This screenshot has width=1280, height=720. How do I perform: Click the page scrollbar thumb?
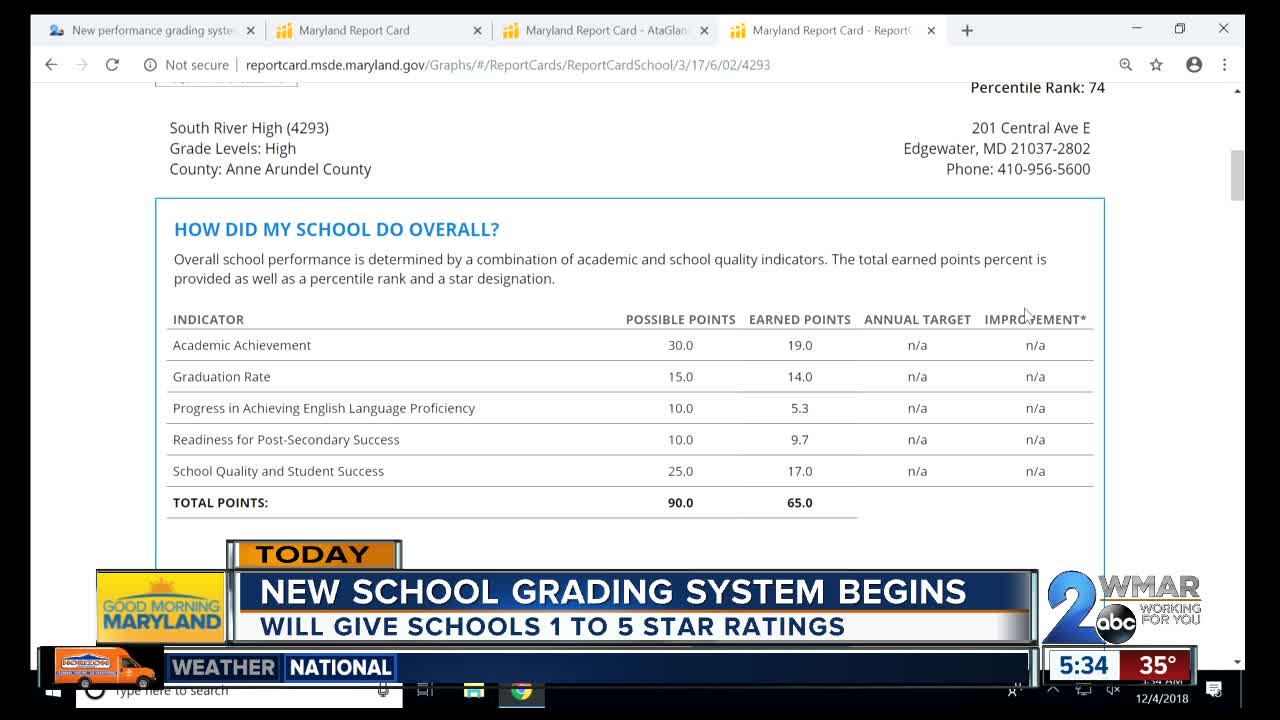pos(1237,175)
